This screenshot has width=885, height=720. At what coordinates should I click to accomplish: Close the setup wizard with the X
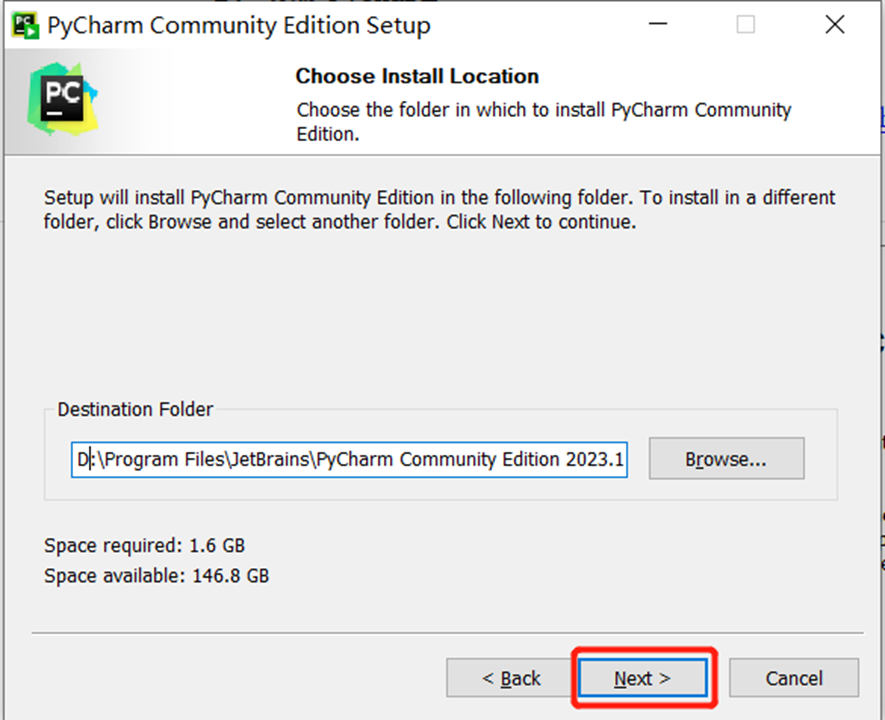[x=834, y=25]
